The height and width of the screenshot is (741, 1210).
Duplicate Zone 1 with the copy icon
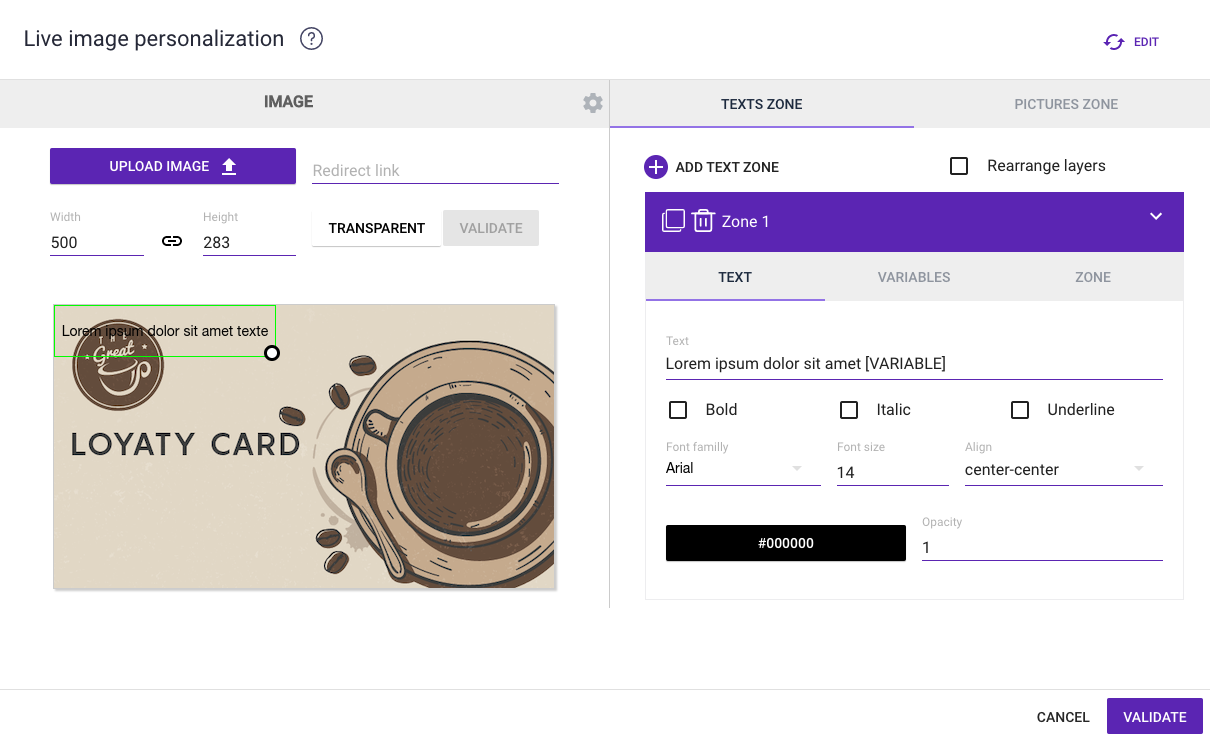coord(673,221)
